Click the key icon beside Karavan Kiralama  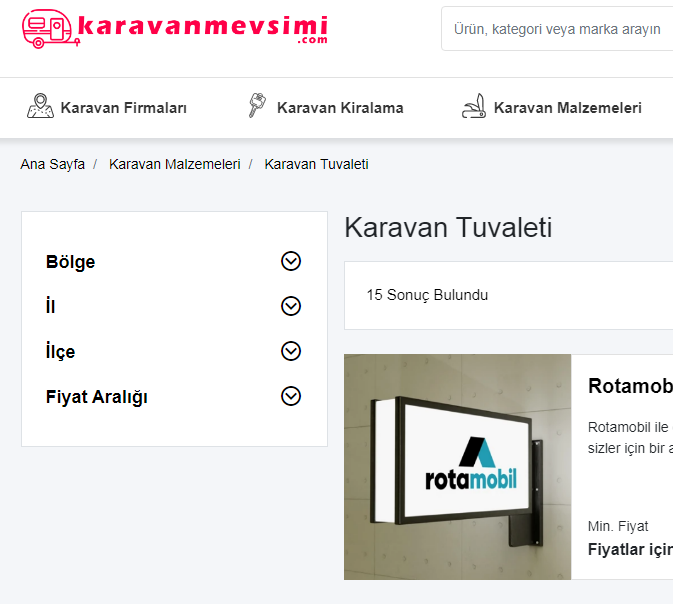click(257, 106)
